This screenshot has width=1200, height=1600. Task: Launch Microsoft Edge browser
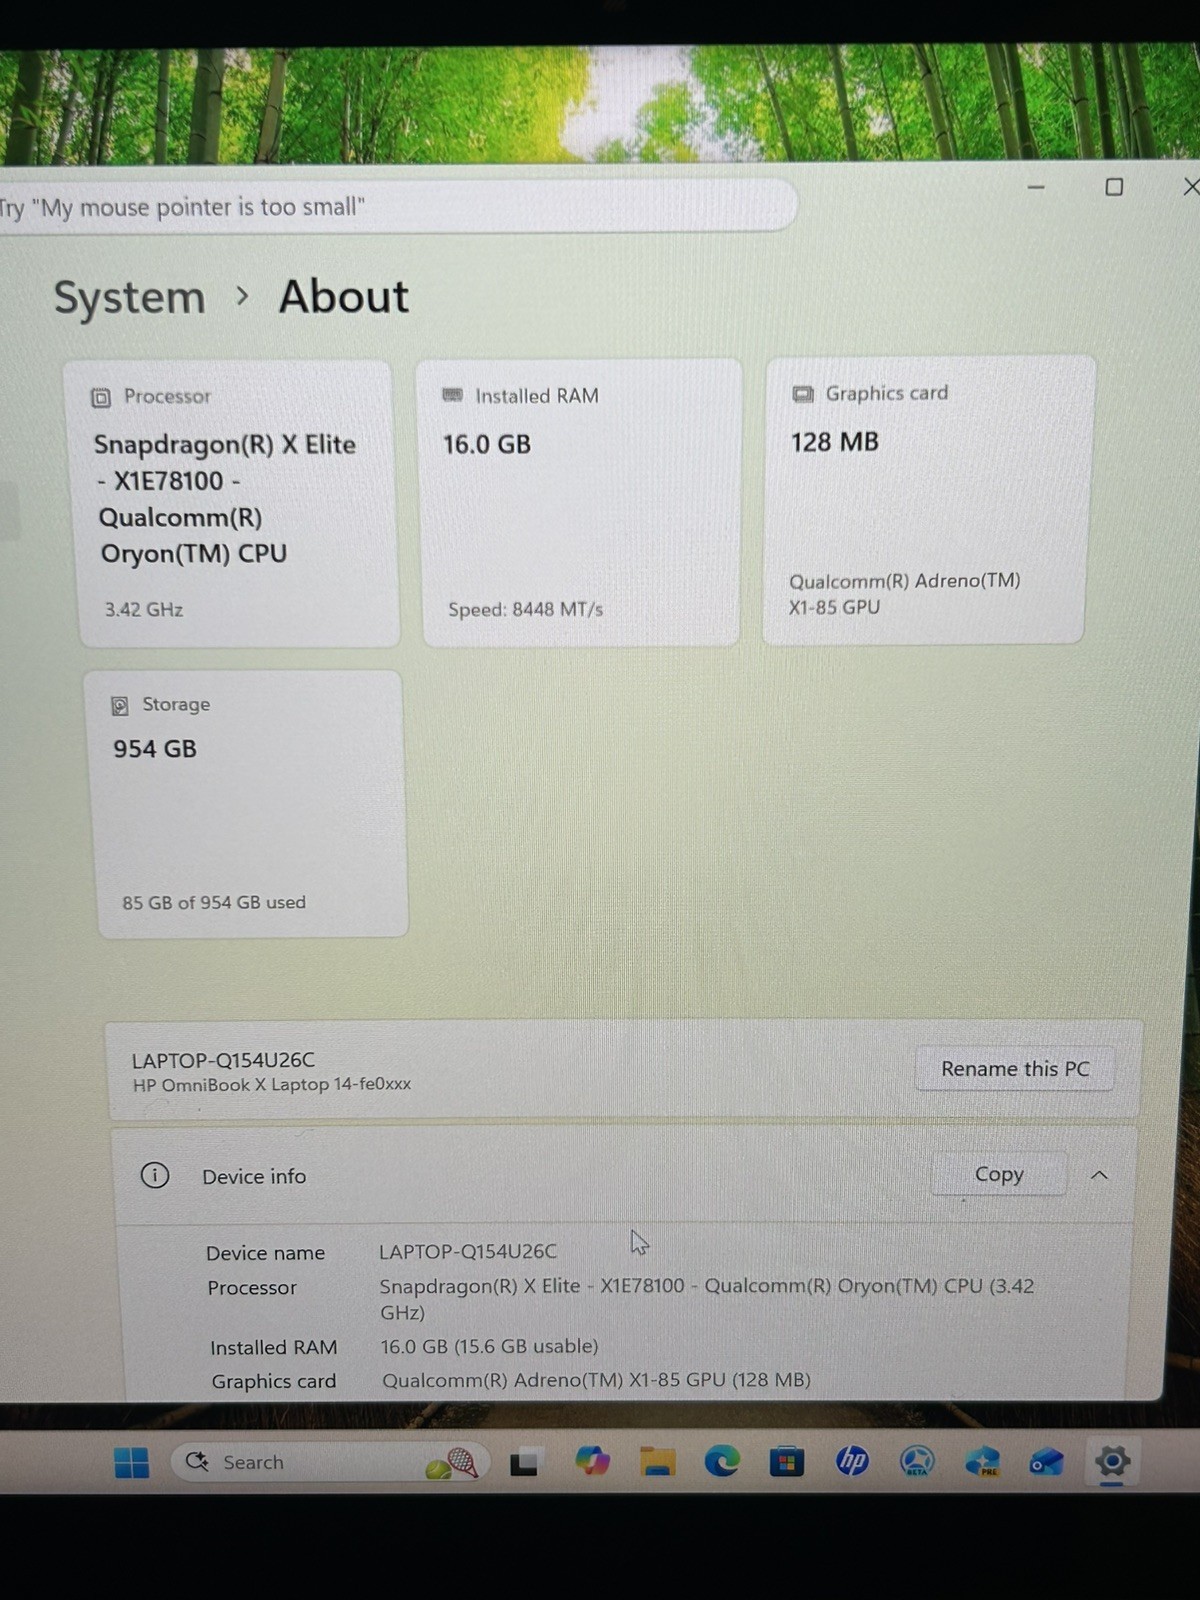coord(721,1462)
